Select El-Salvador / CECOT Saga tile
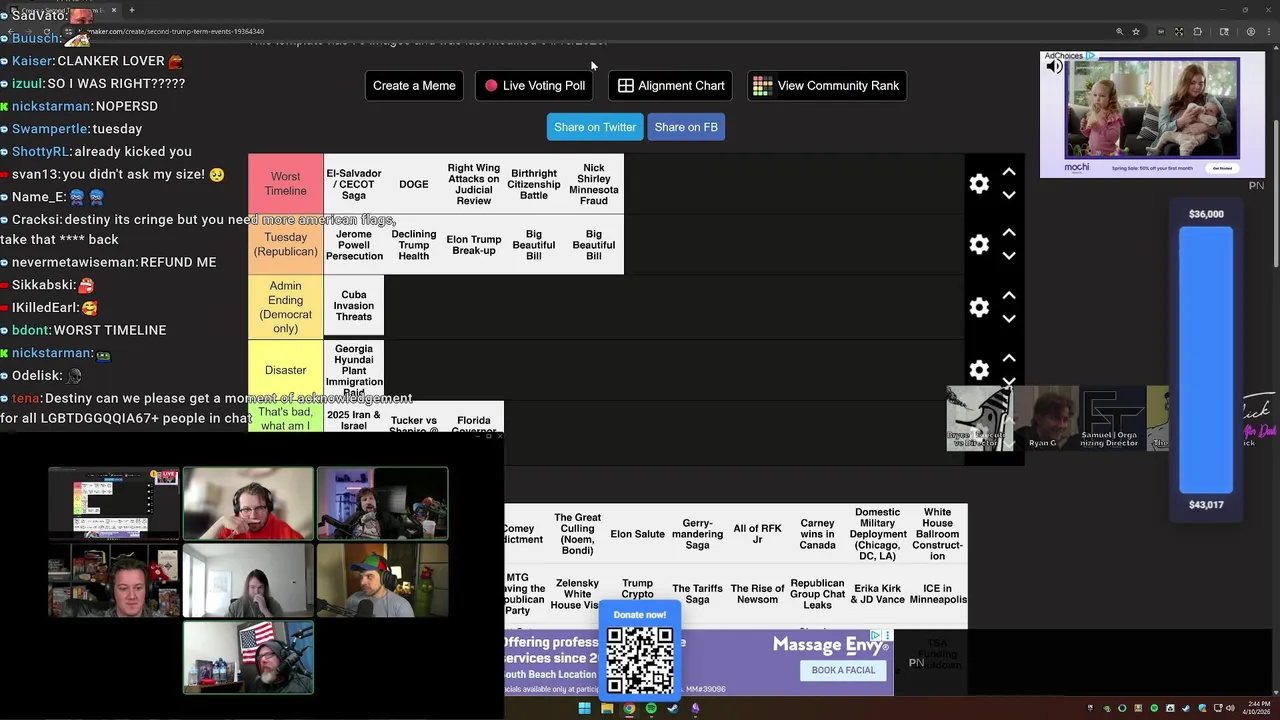The height and width of the screenshot is (720, 1280). (x=354, y=184)
